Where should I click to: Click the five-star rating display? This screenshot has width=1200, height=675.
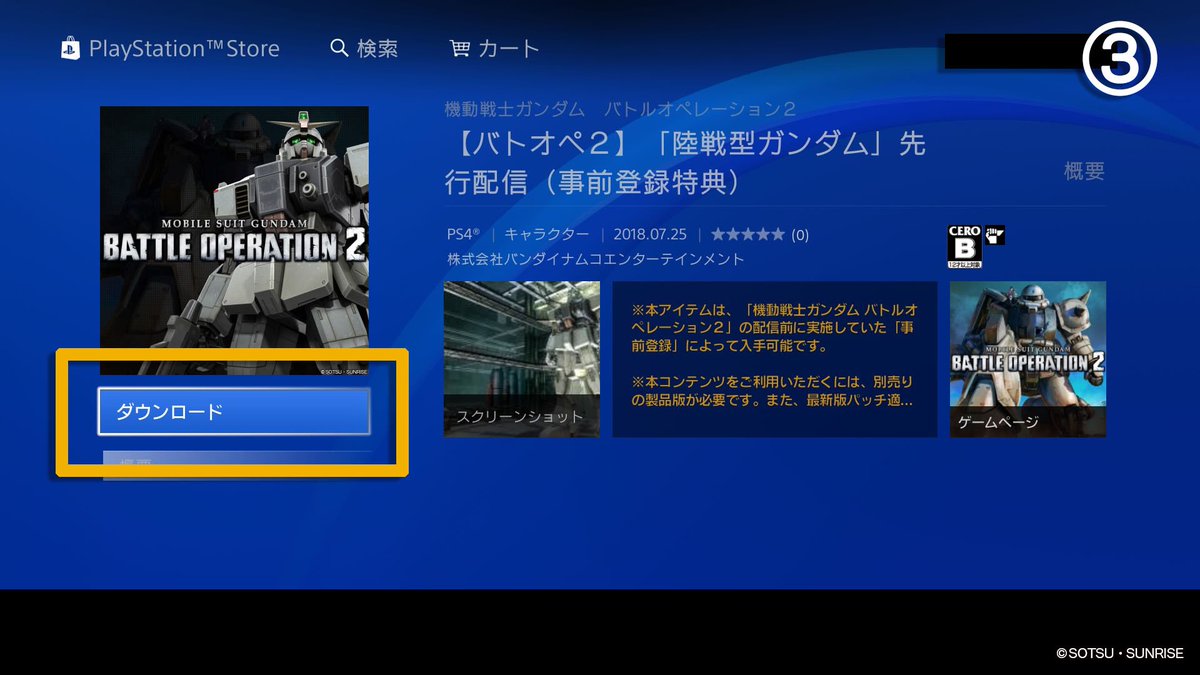pyautogui.click(x=748, y=235)
